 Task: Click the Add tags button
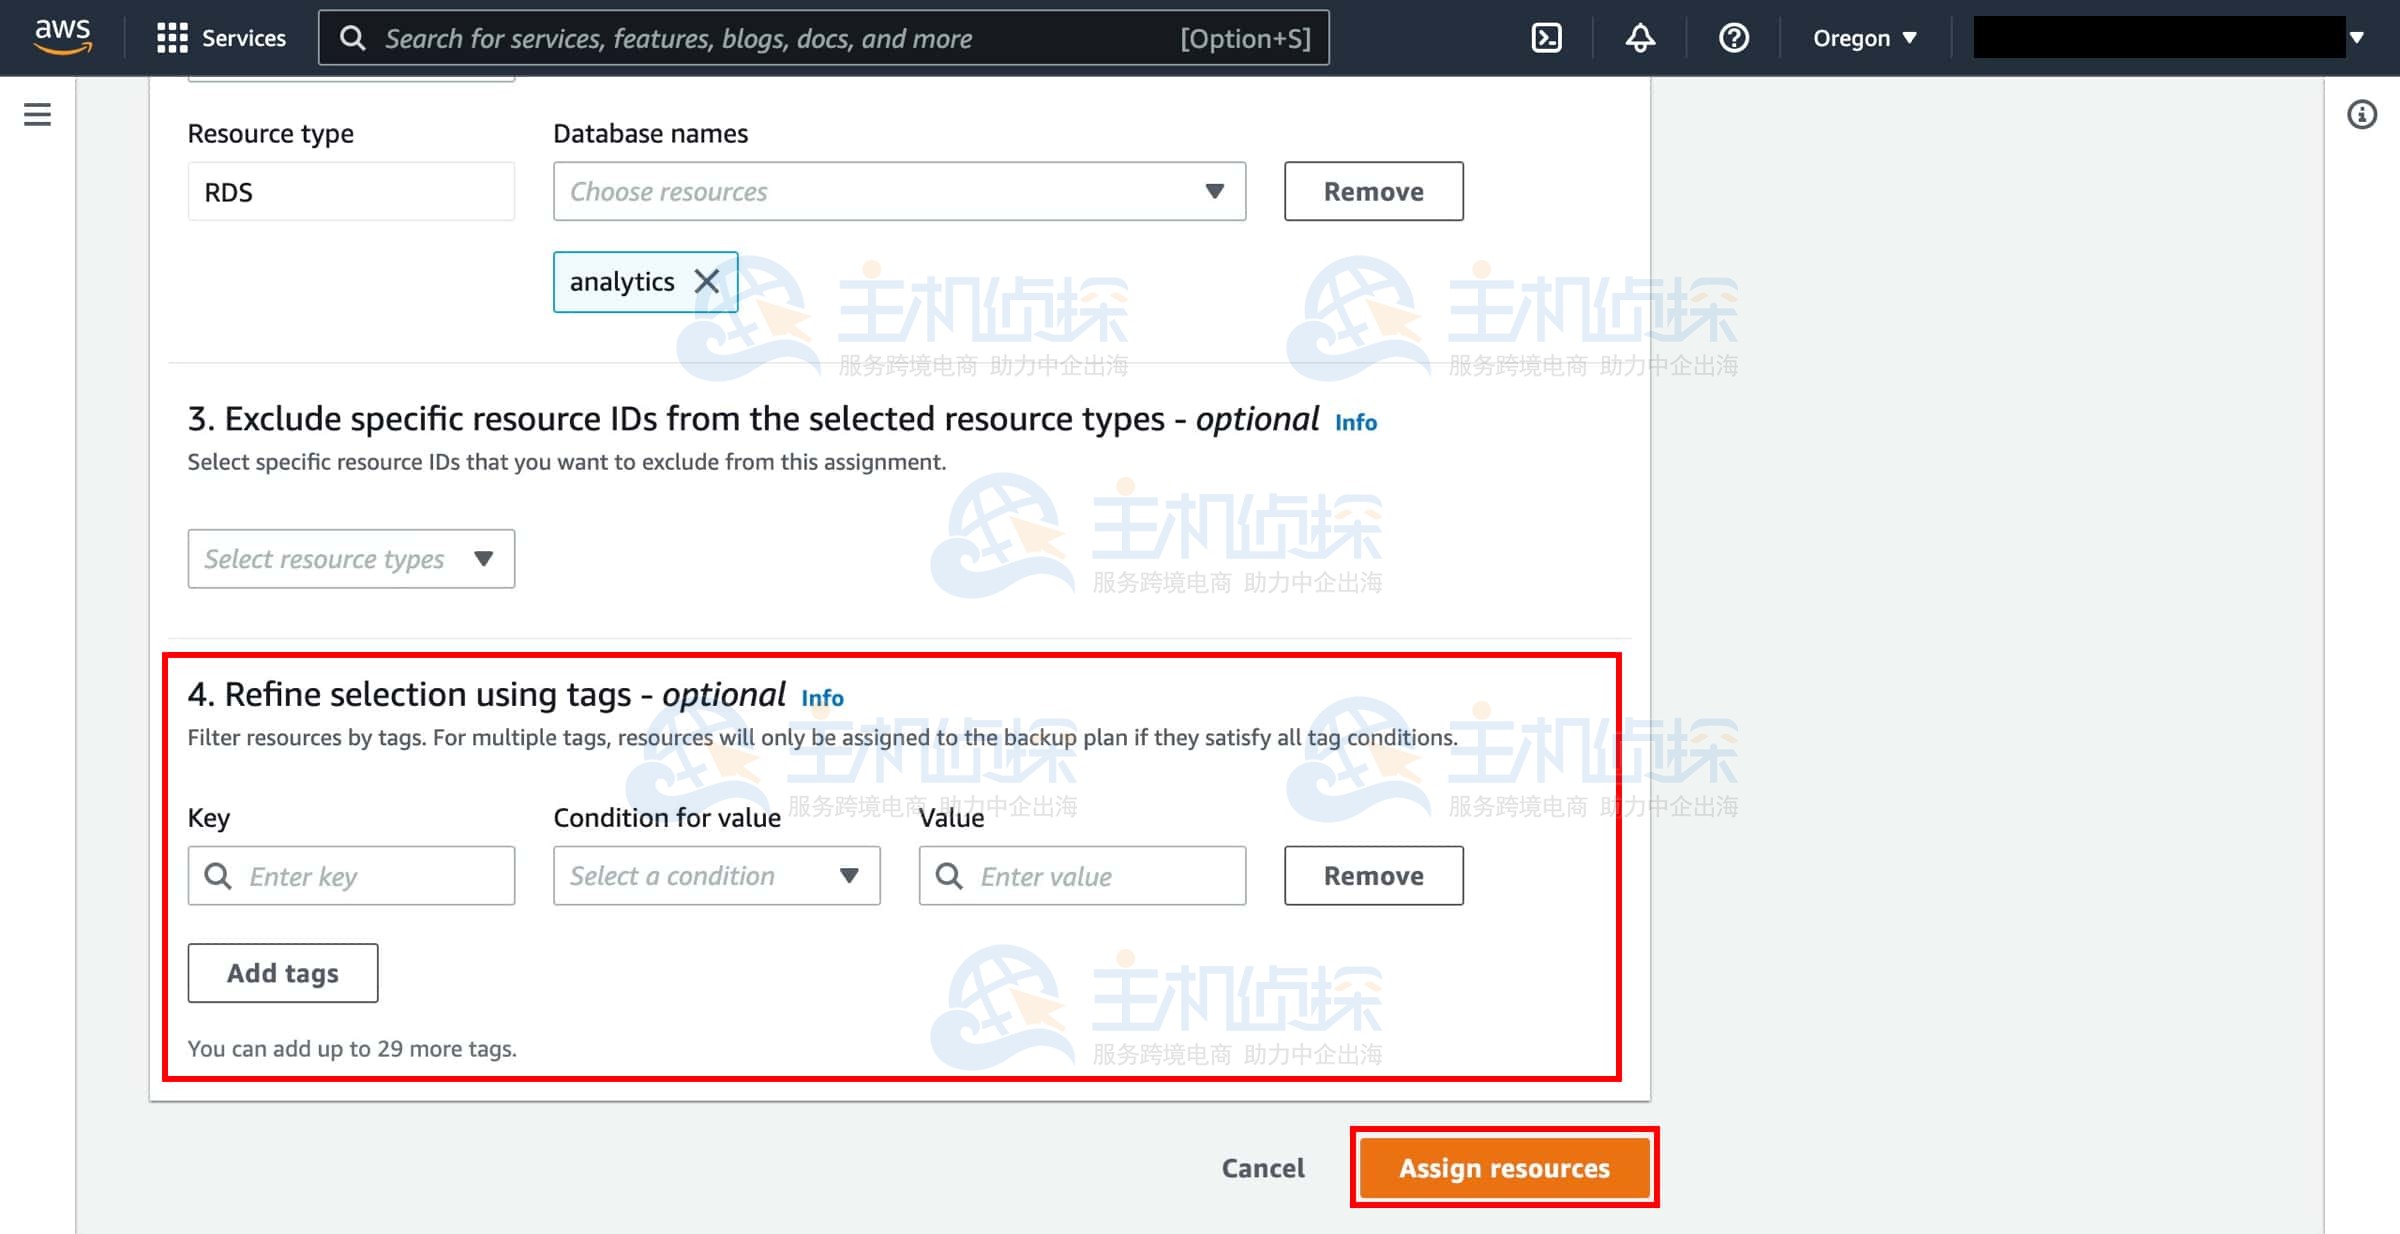282,972
